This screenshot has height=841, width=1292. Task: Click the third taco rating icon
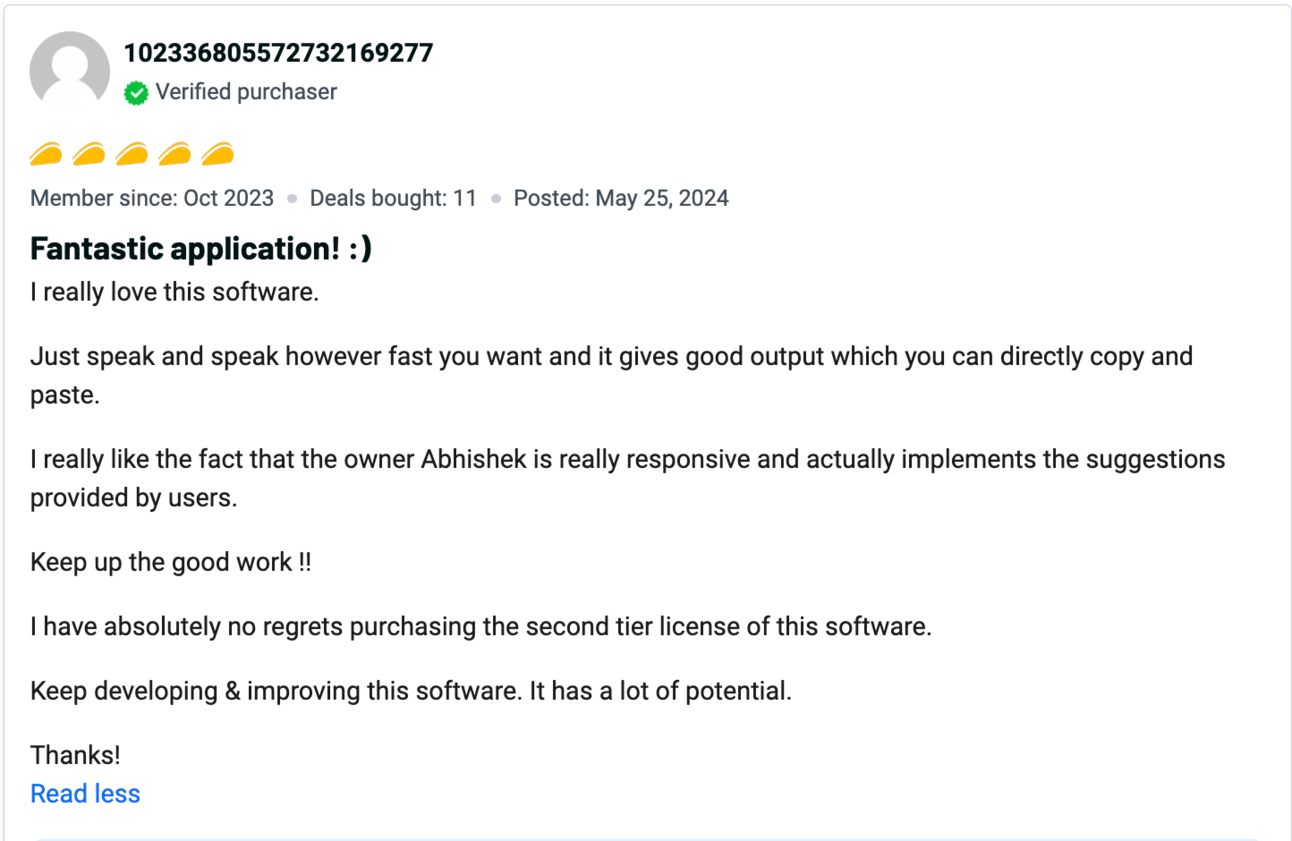(132, 153)
